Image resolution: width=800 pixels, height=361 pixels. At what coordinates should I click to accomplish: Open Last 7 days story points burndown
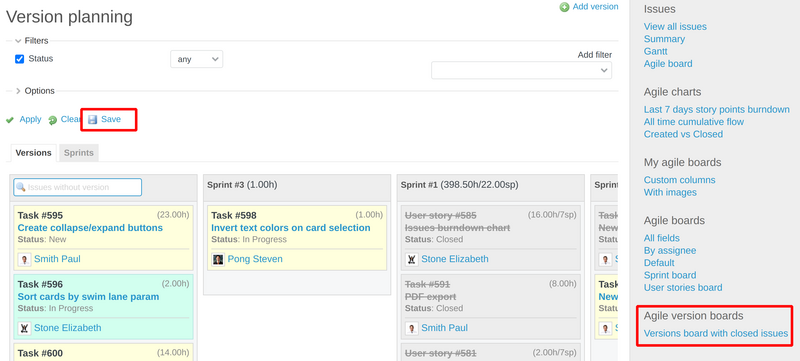(716, 110)
